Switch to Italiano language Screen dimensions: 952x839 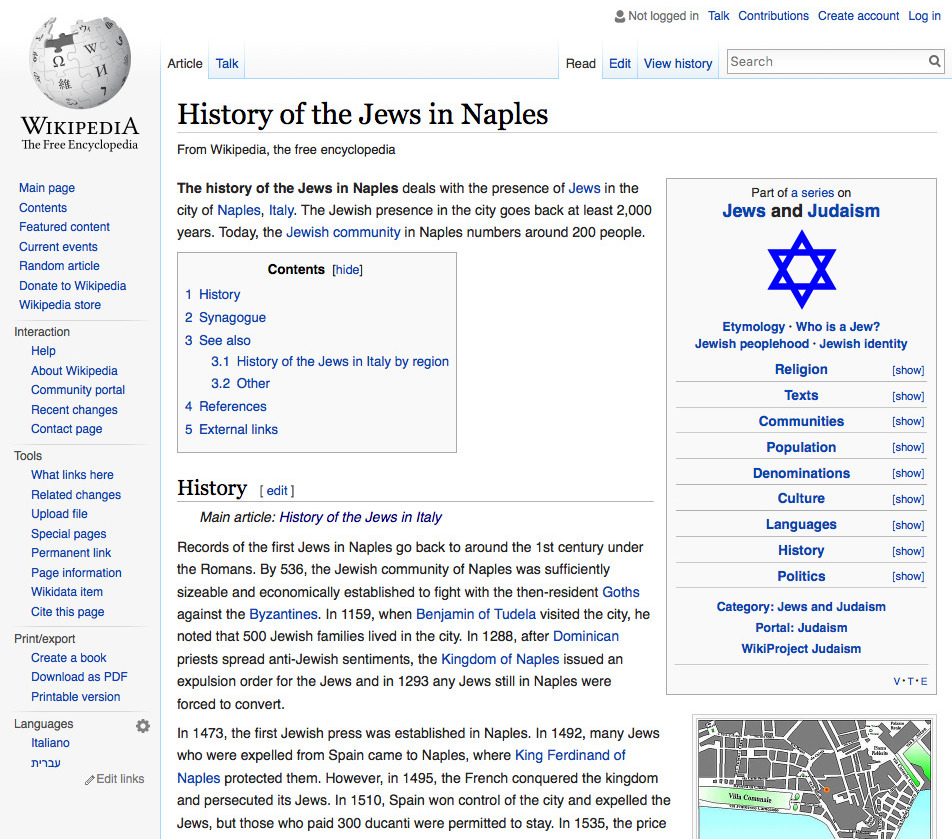[x=50, y=742]
